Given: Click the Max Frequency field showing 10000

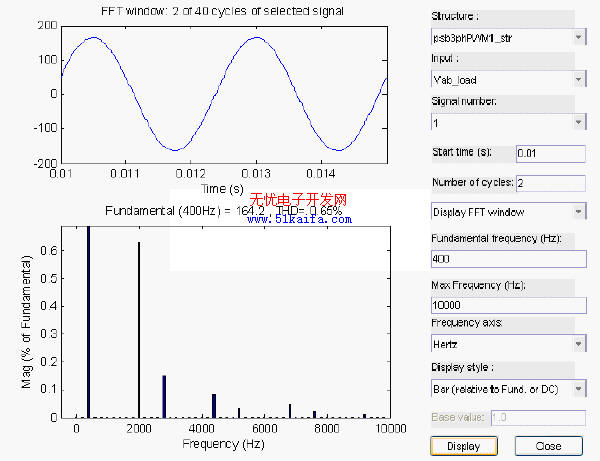Looking at the screenshot, I should tap(507, 304).
